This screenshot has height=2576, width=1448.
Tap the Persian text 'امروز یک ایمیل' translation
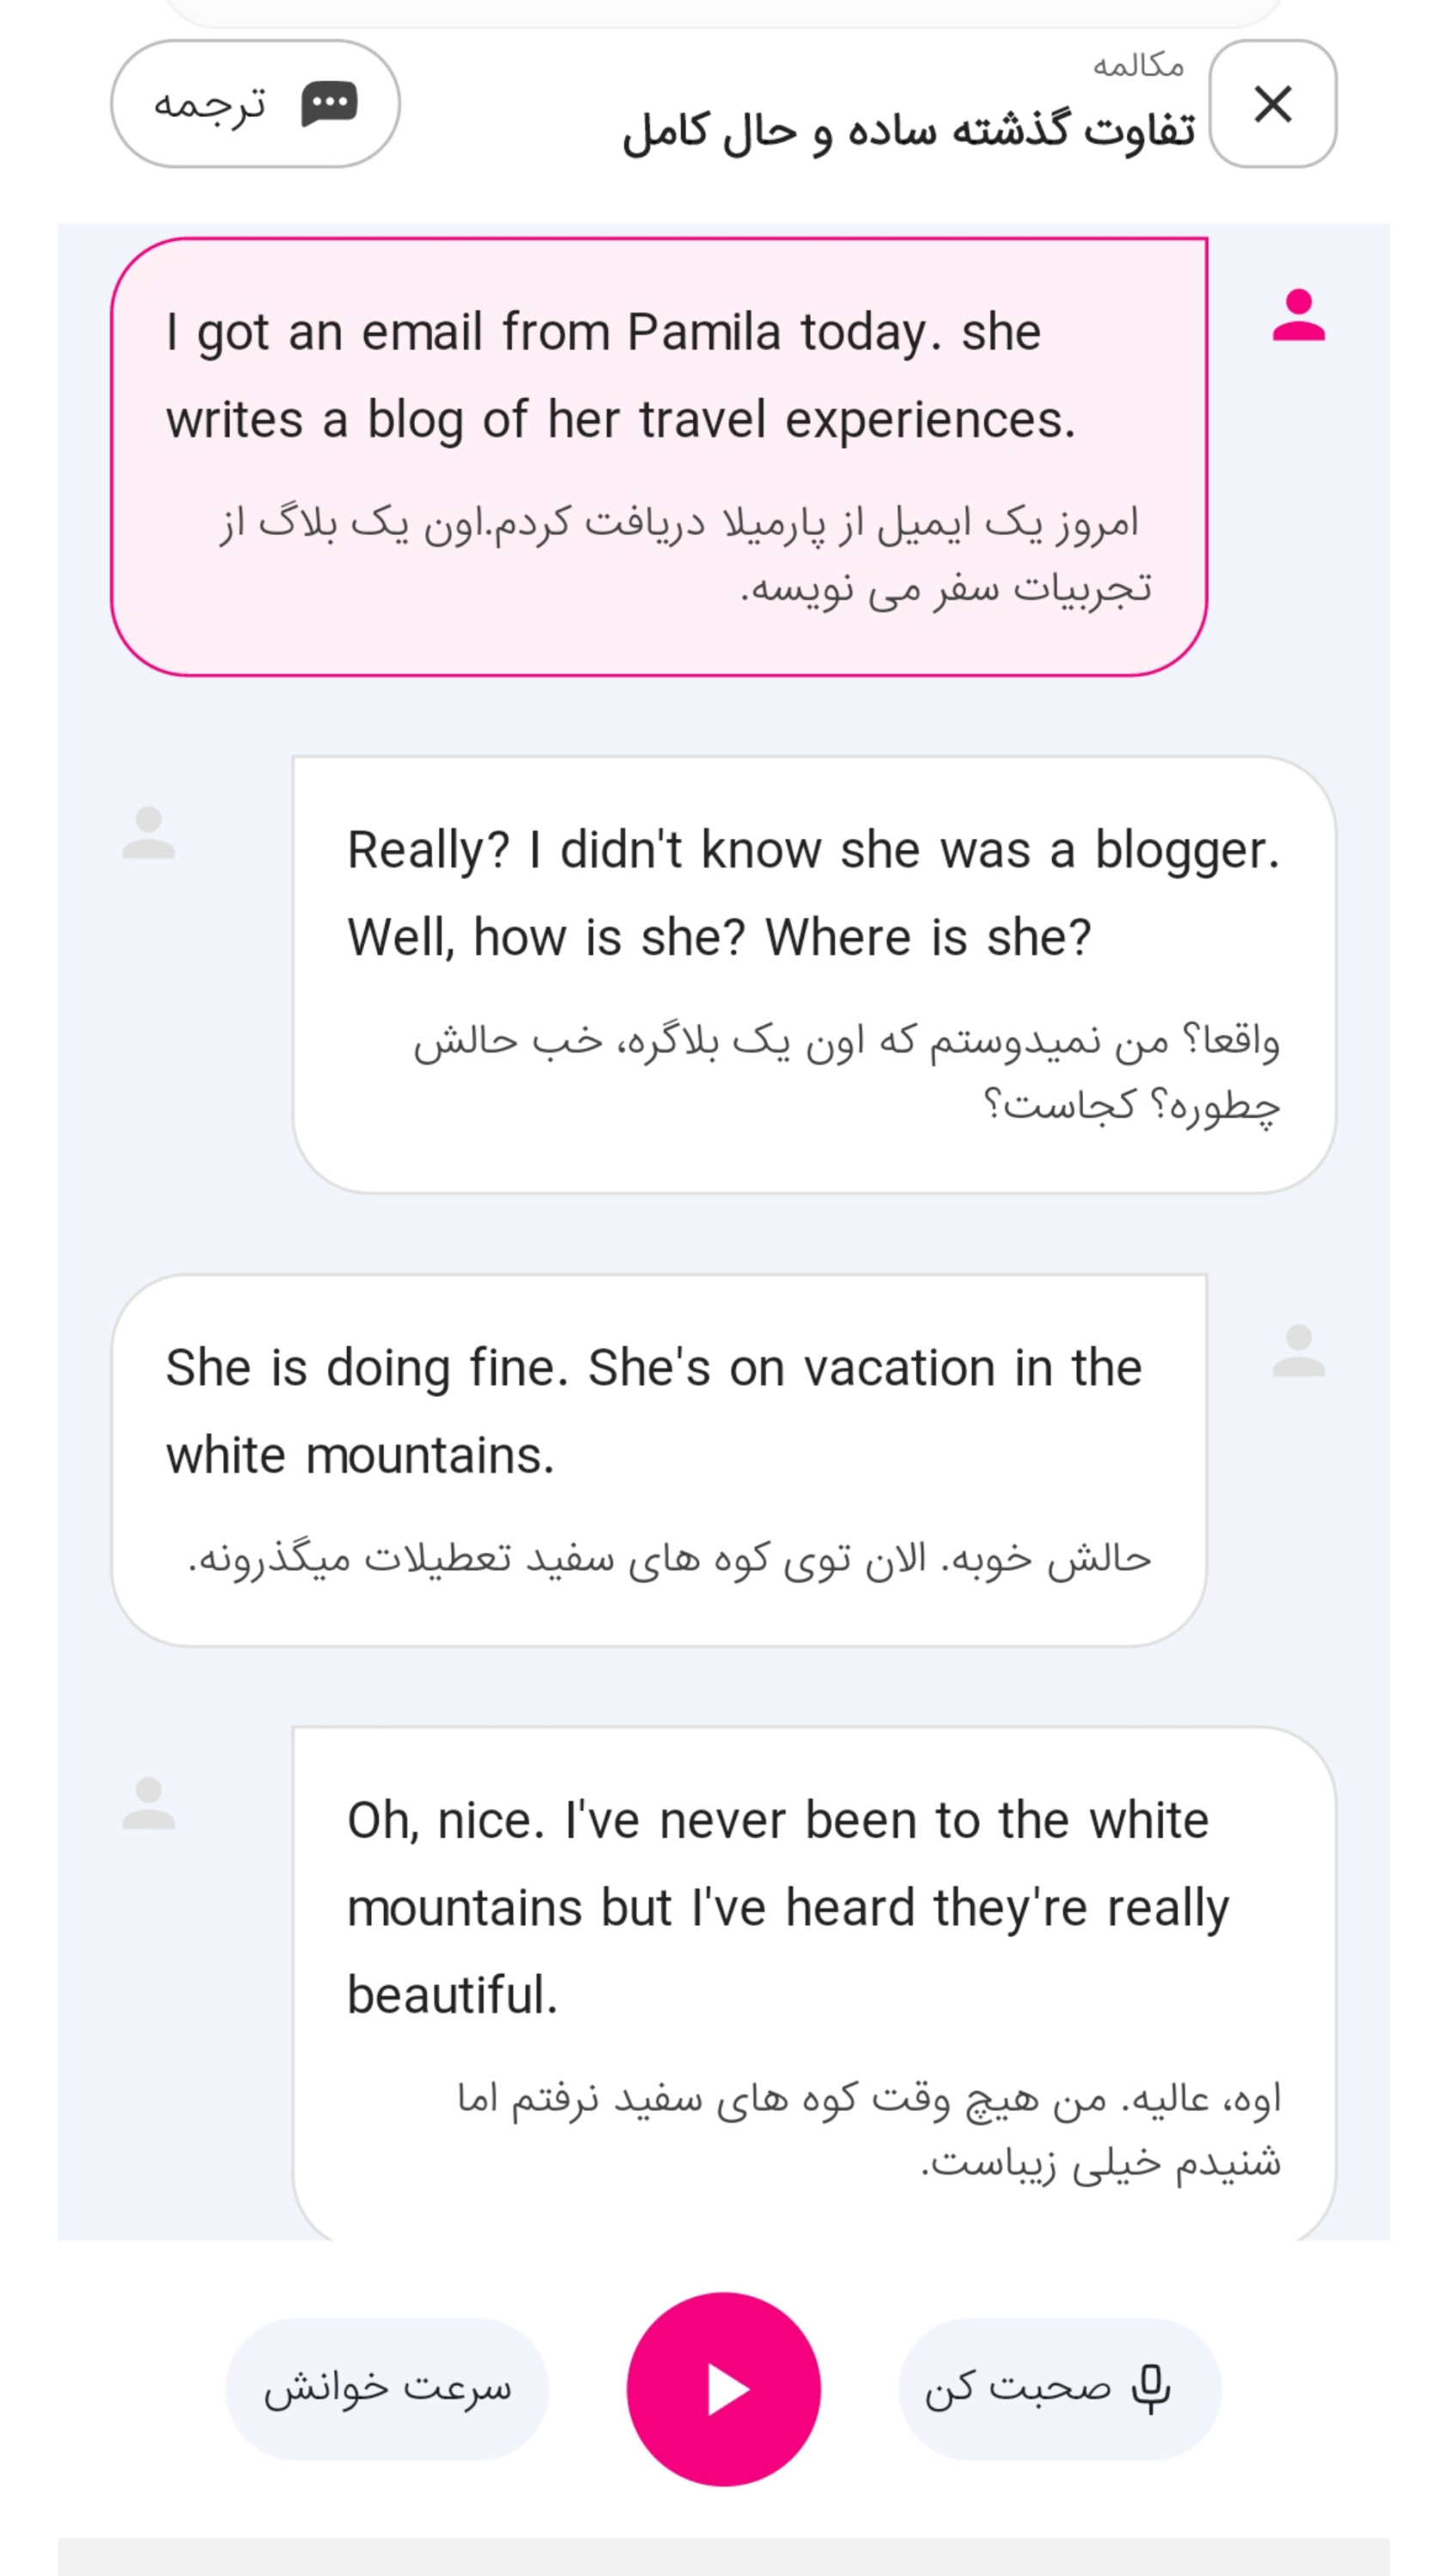[x=685, y=555]
